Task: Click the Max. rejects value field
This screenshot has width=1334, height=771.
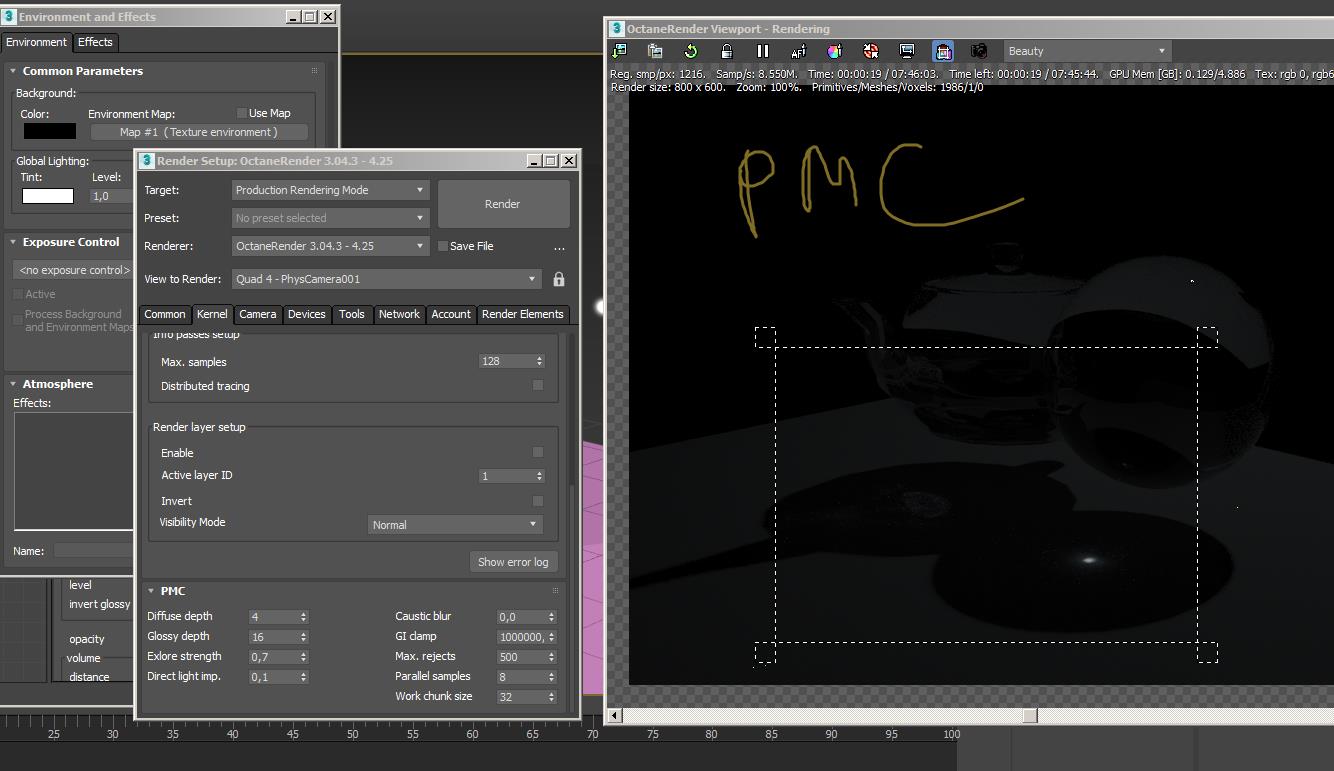Action: 521,657
